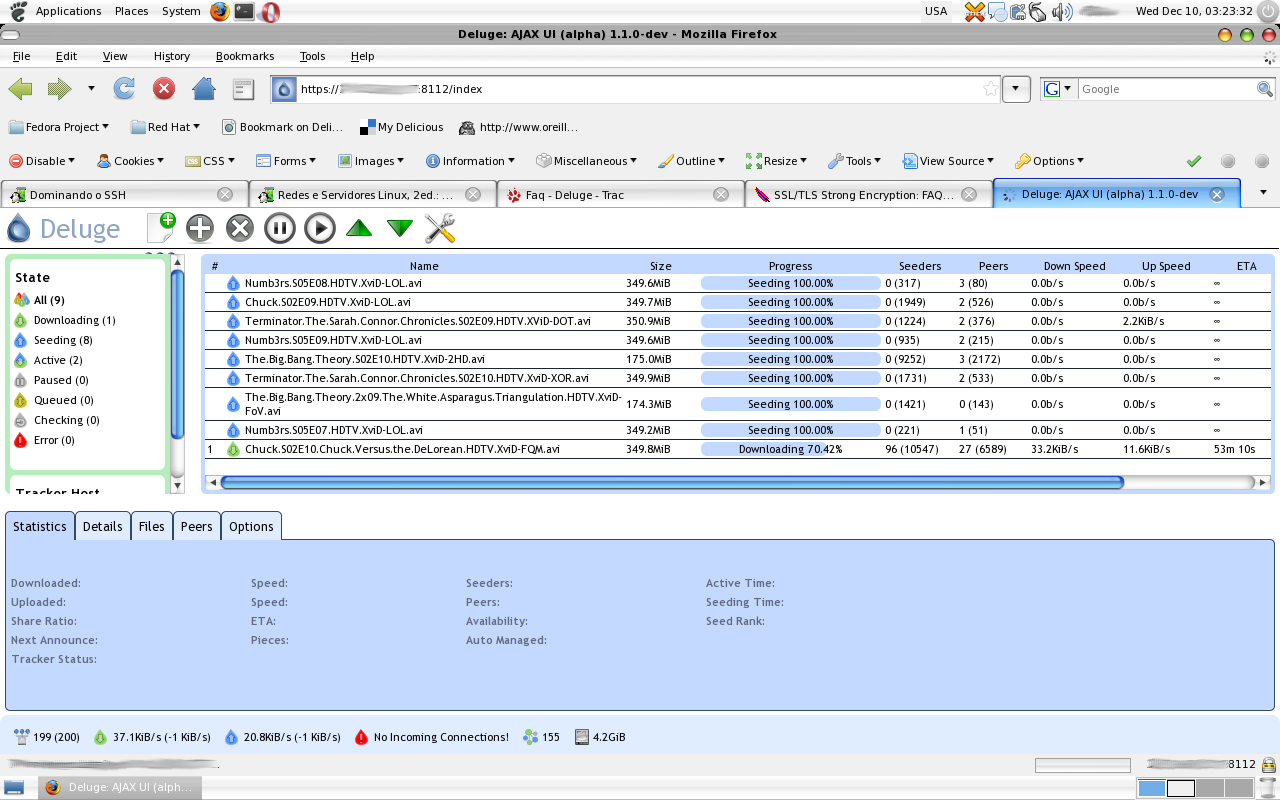1280x800 pixels.
Task: Click the free disk space icon showing 4.2GiB
Action: coord(582,737)
